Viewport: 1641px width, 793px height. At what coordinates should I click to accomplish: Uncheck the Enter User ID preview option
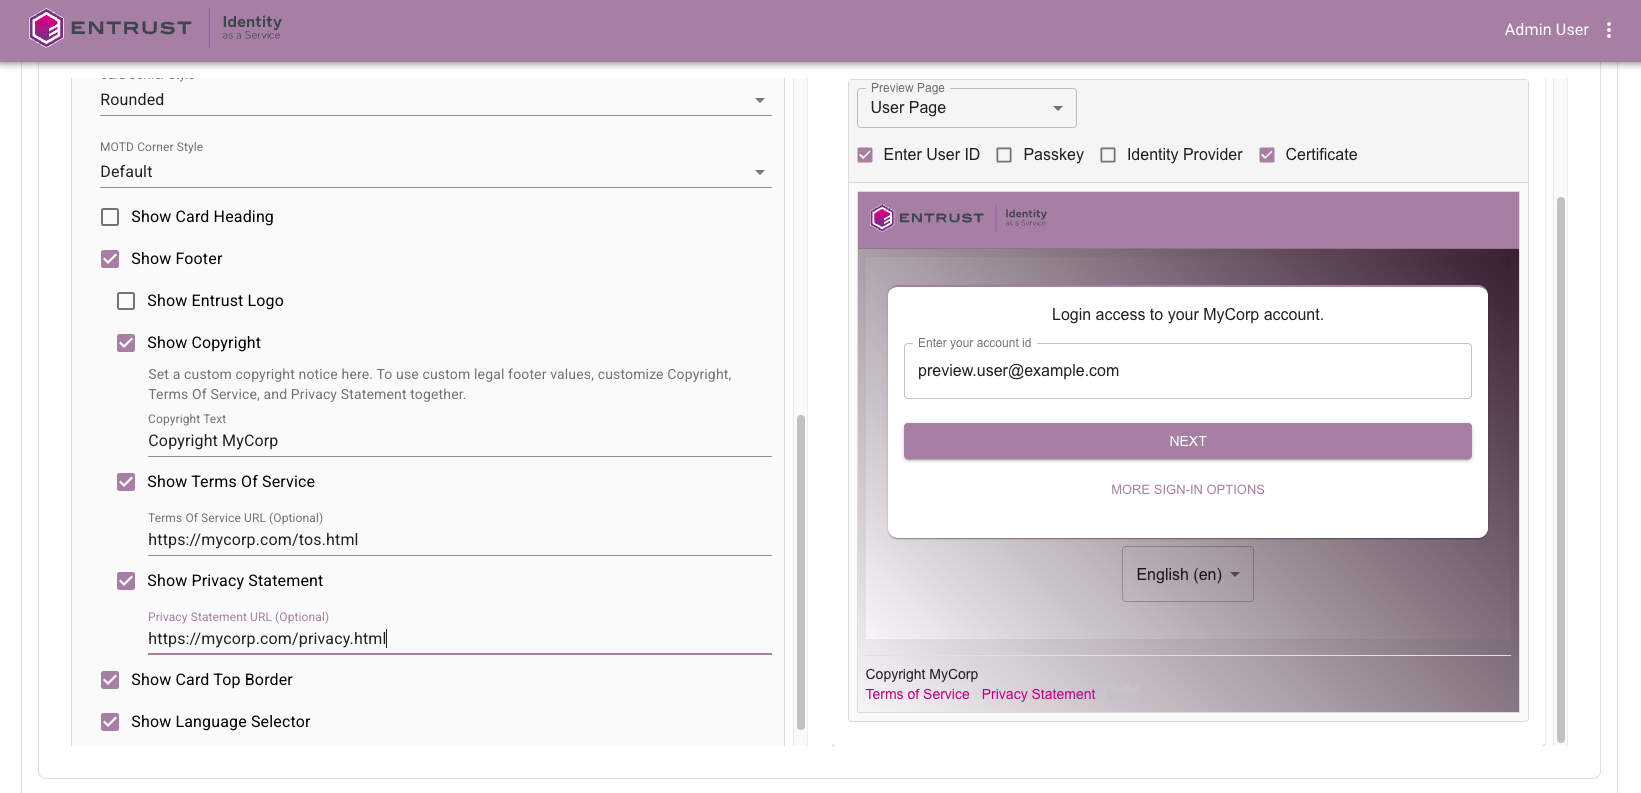(865, 155)
